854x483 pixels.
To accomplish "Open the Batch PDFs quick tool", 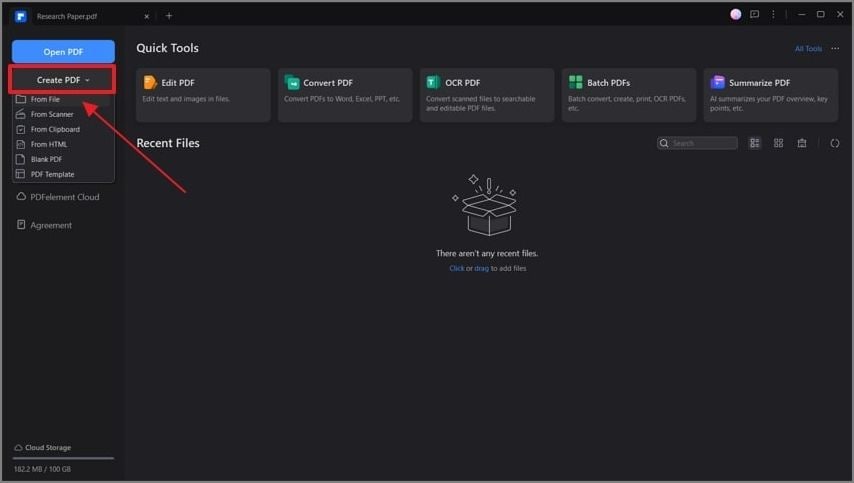I will pos(629,95).
